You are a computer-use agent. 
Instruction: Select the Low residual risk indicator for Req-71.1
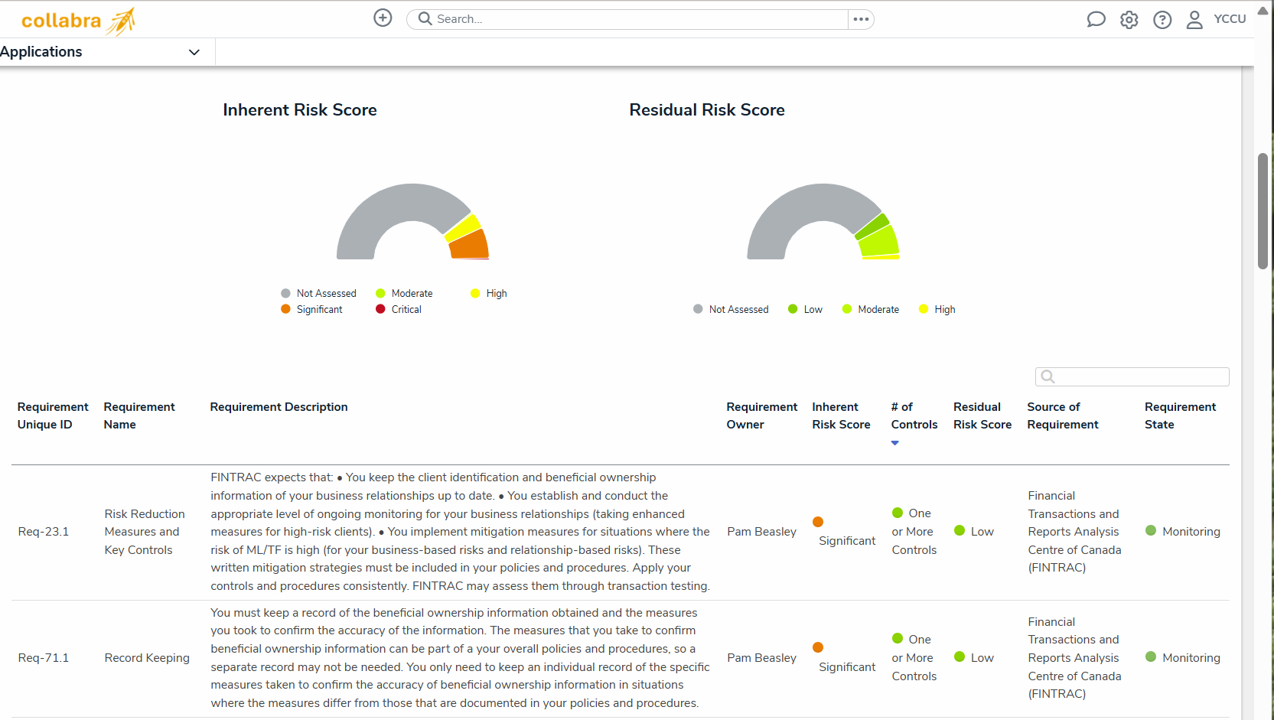(958, 658)
